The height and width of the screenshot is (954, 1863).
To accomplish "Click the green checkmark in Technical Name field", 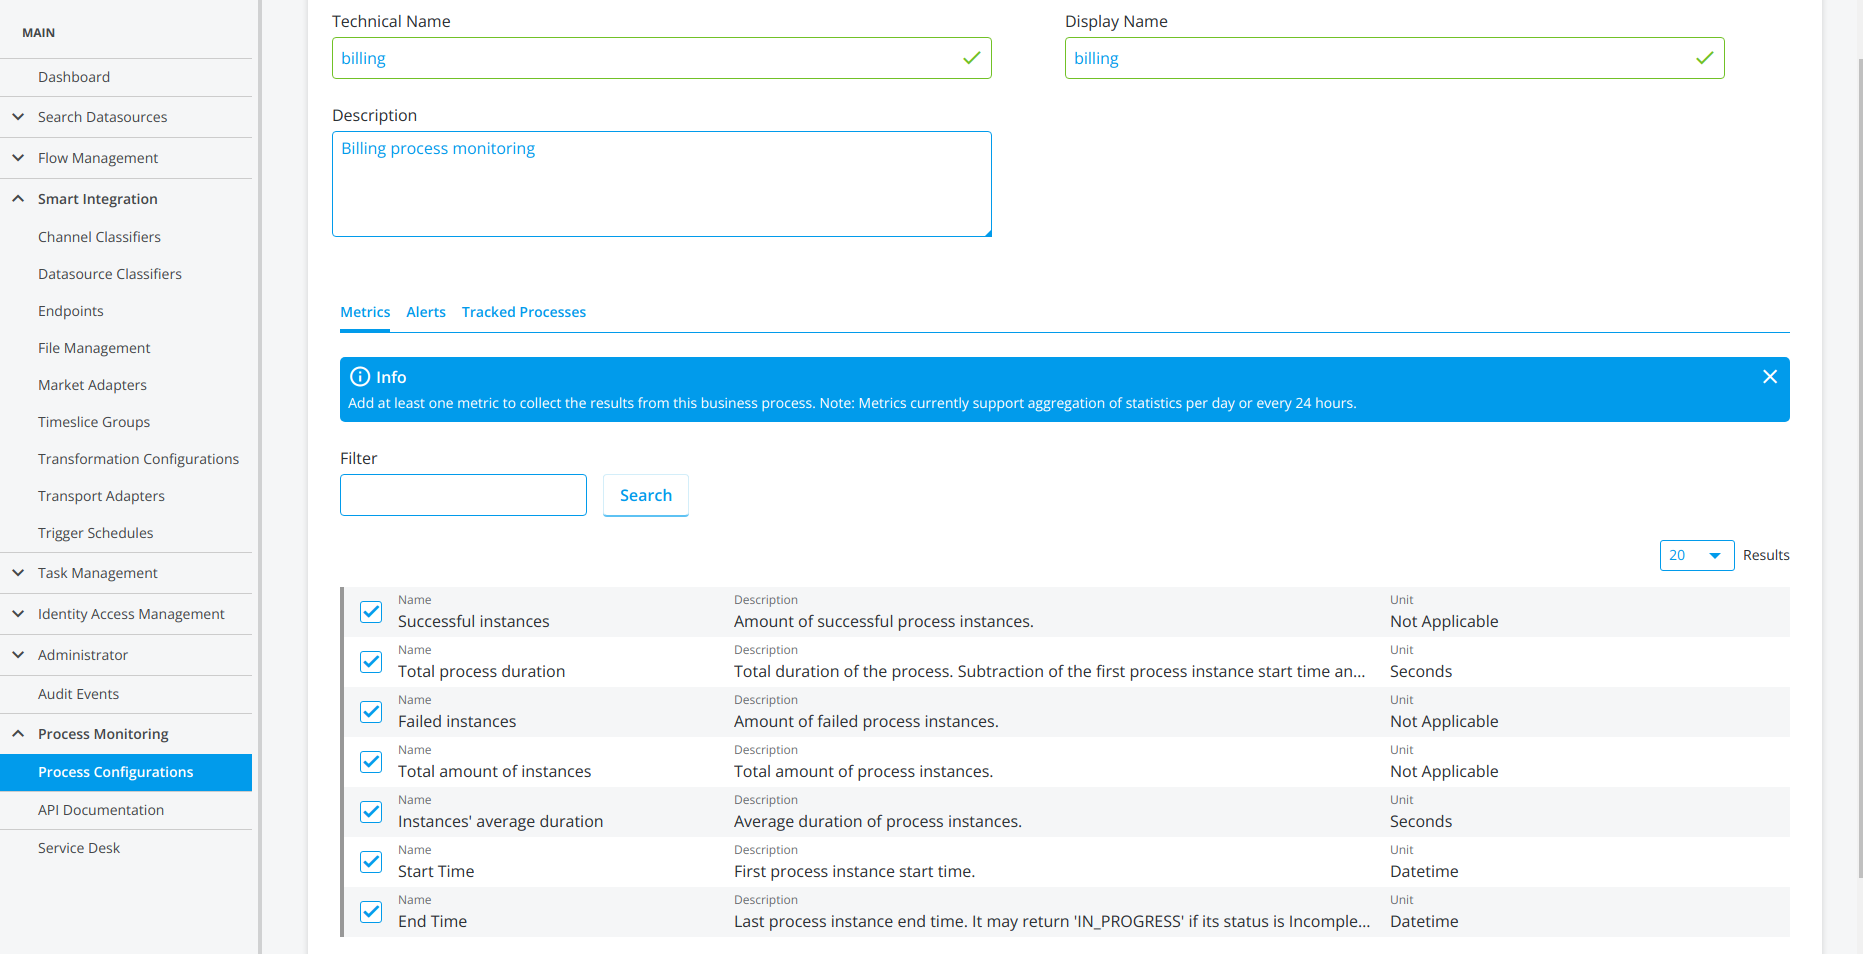I will tap(971, 58).
